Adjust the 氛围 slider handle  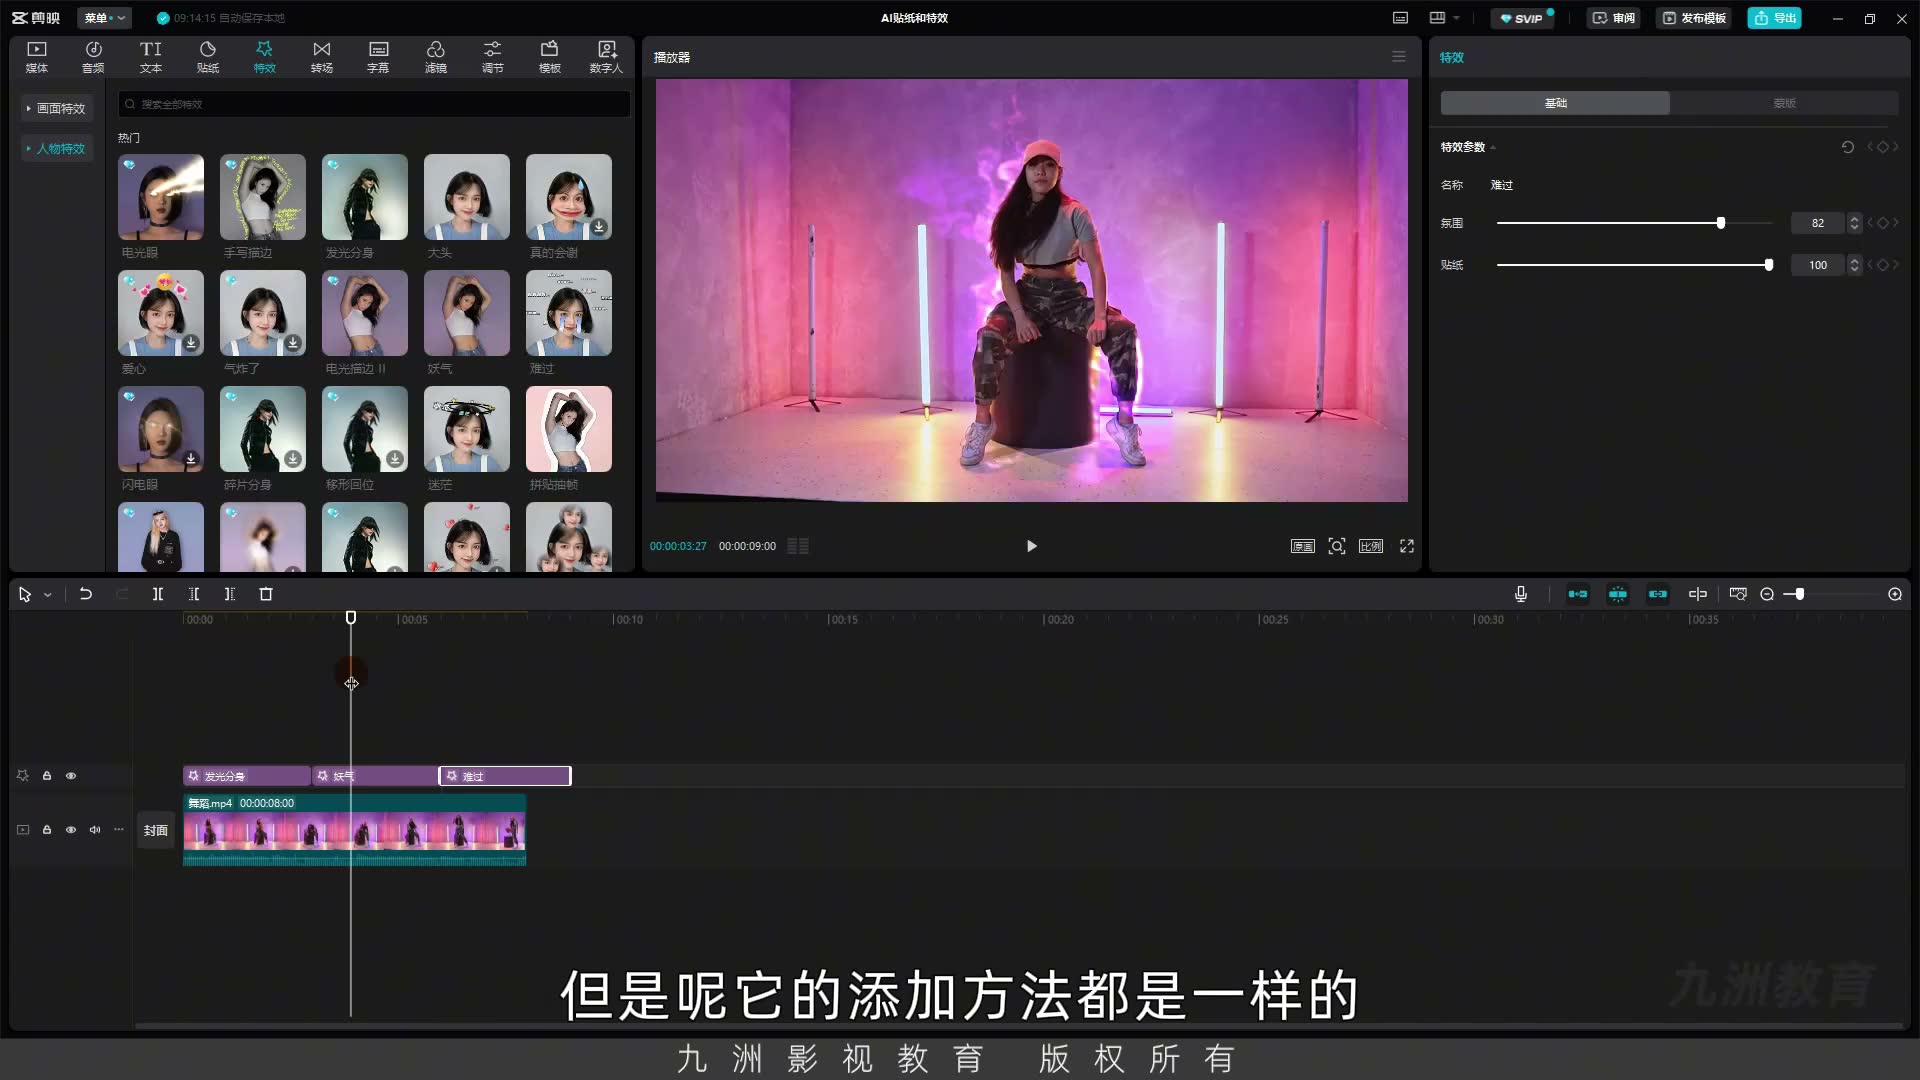click(x=1721, y=223)
